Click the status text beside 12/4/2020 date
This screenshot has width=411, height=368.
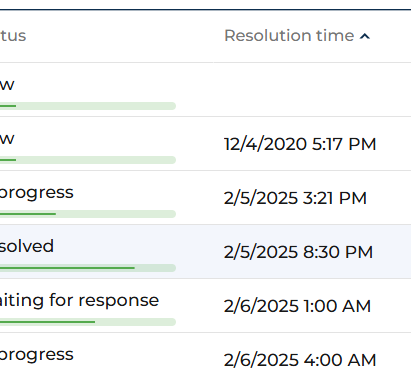[x=7, y=139]
